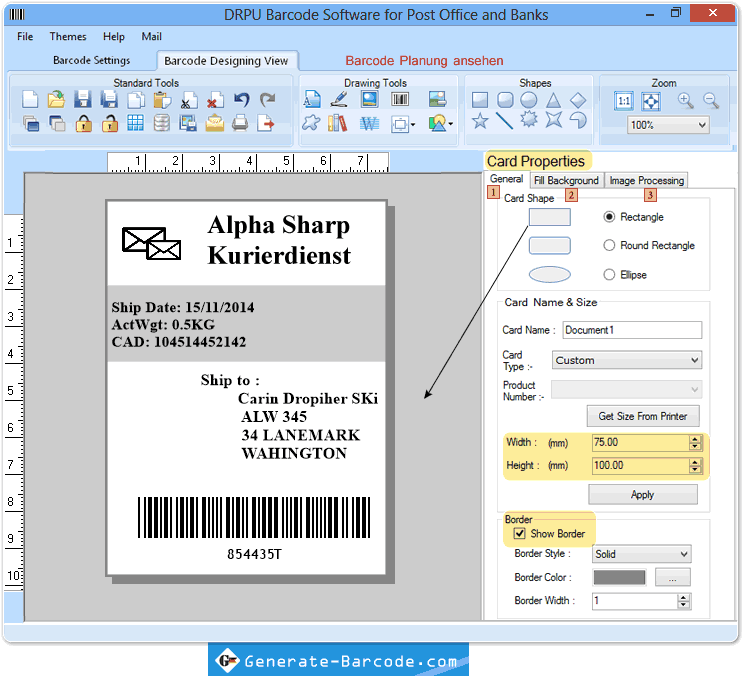Select the General tab in Card Properties

(506, 179)
